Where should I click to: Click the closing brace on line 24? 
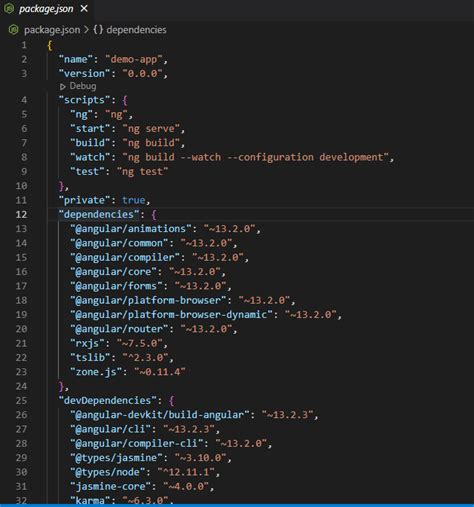(61, 386)
